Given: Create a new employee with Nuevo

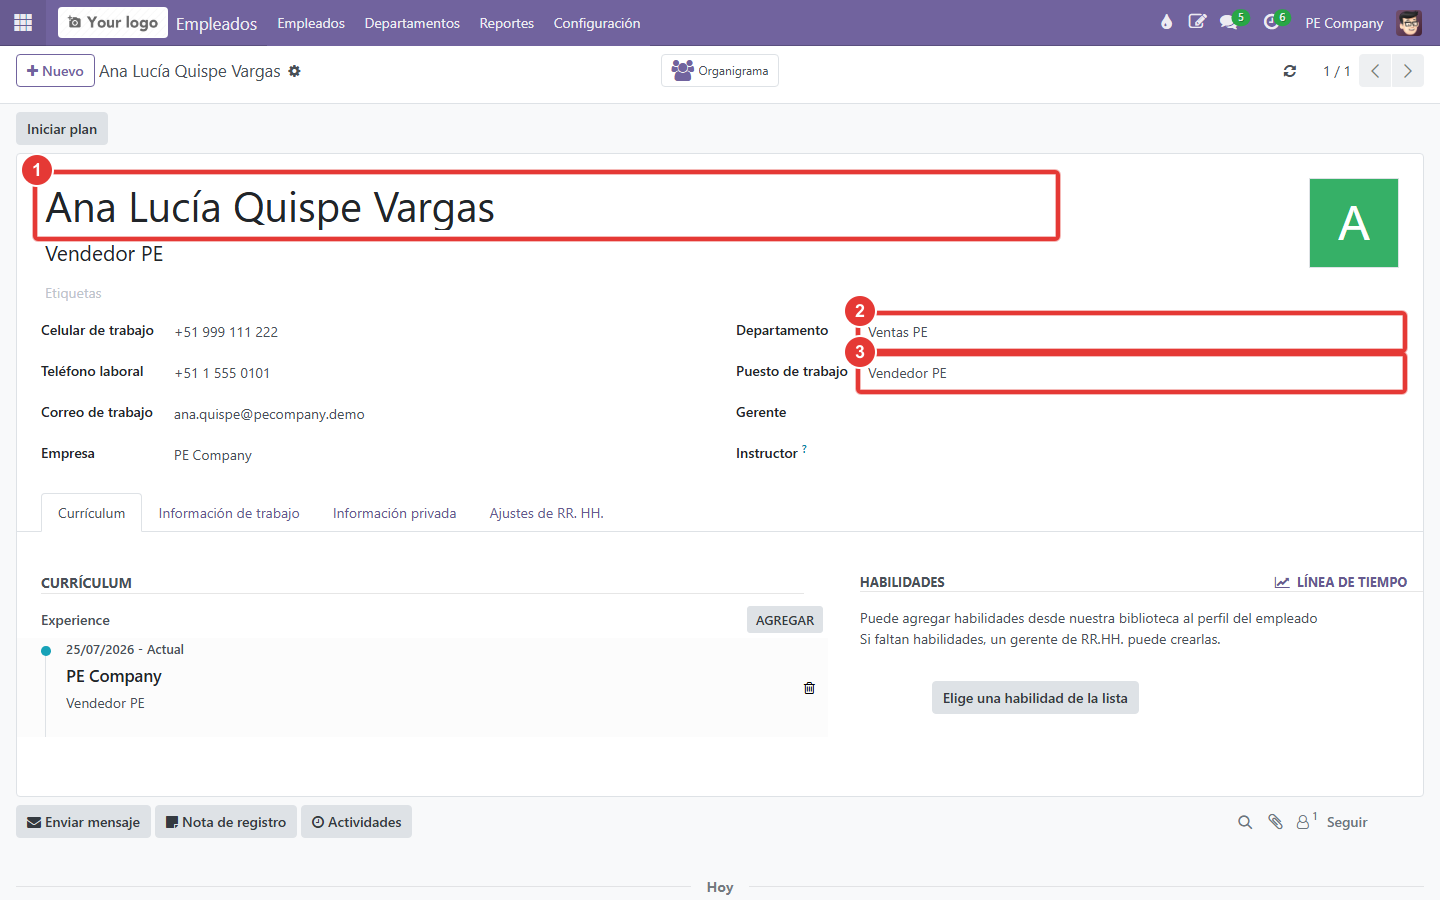Looking at the screenshot, I should pyautogui.click(x=55, y=71).
